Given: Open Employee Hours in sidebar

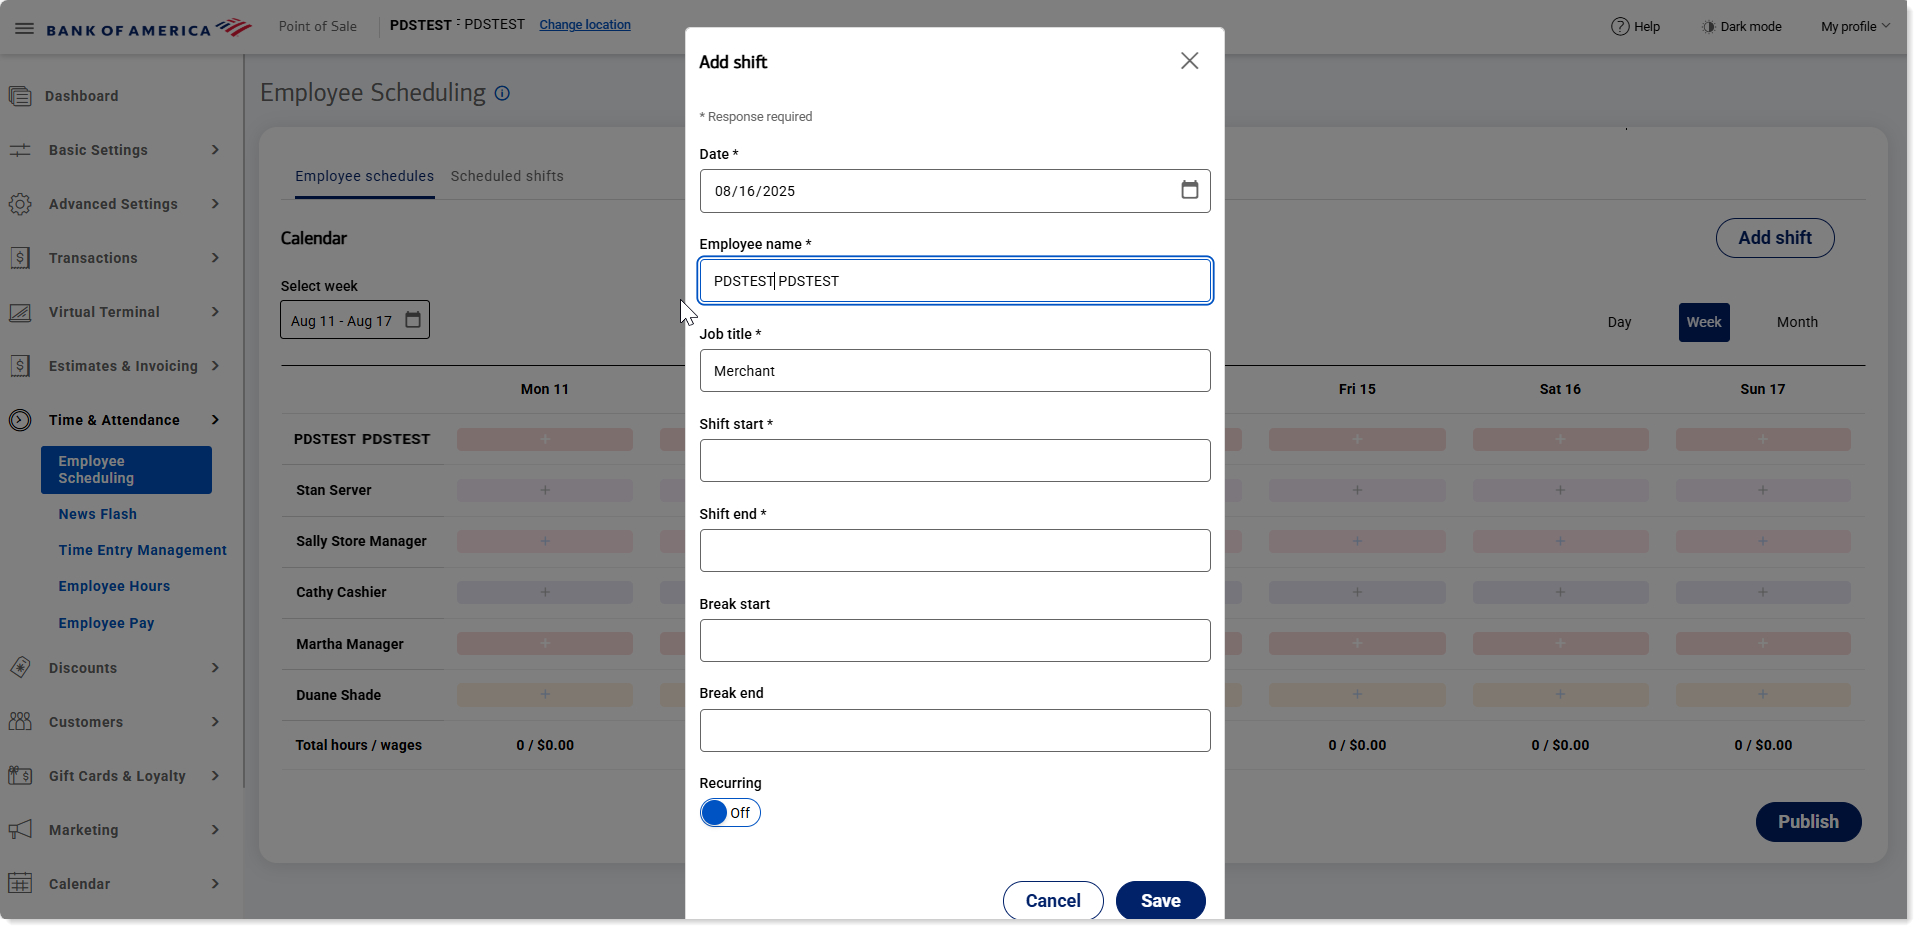Looking at the screenshot, I should pyautogui.click(x=114, y=586).
